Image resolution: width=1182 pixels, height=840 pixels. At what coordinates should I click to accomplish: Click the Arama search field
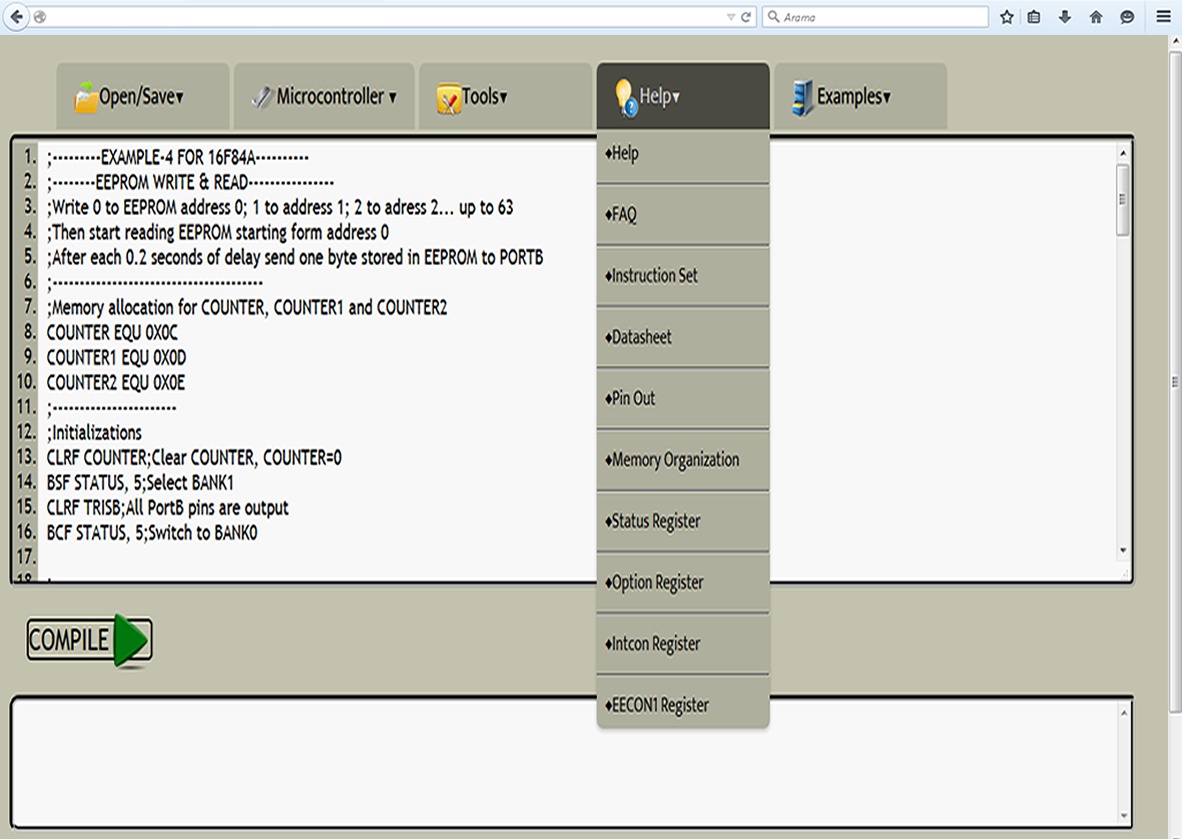(875, 17)
